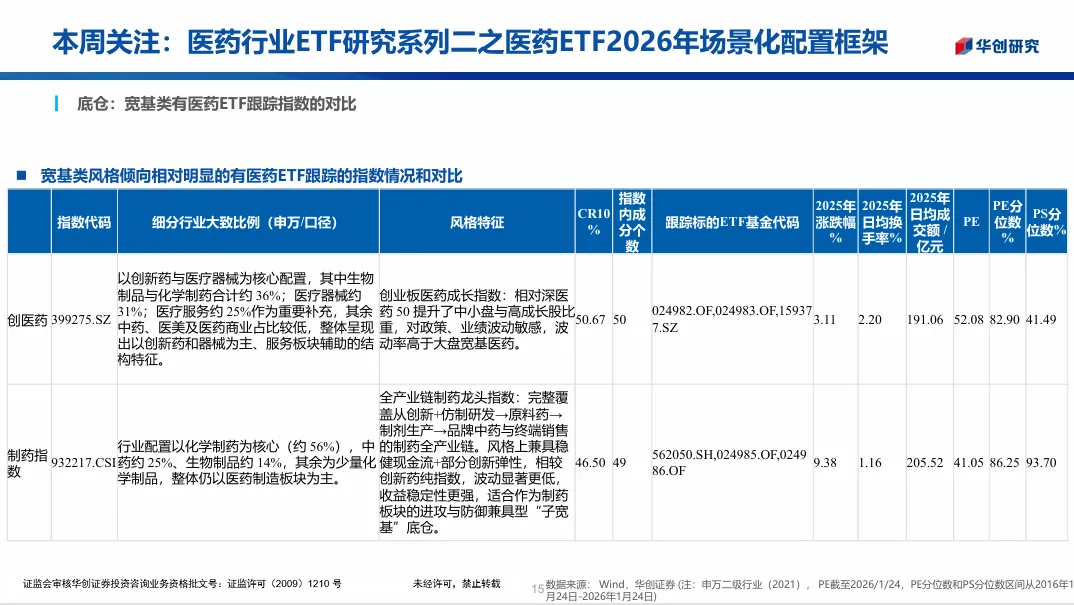Screen dimensions: 1074x605
Task: Select PS percentile value 93.70
Action: [1041, 463]
